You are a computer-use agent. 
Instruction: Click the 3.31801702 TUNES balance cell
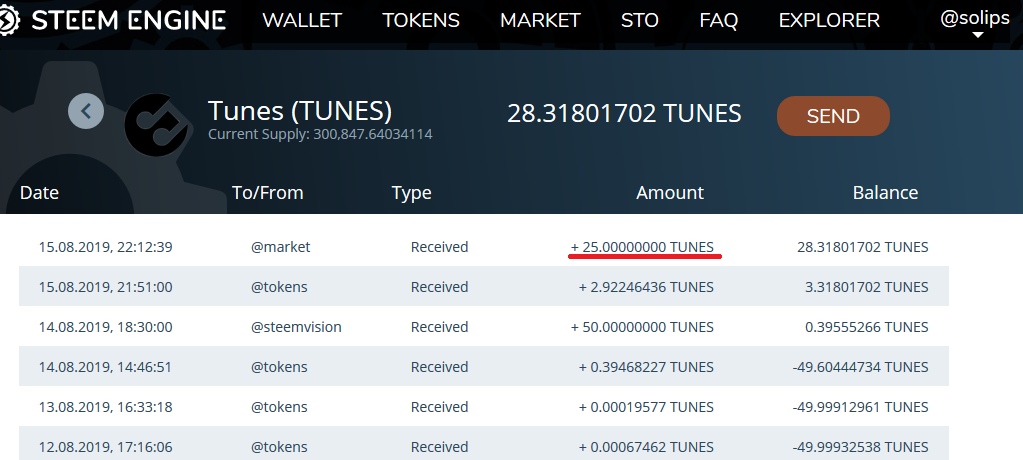pos(866,287)
